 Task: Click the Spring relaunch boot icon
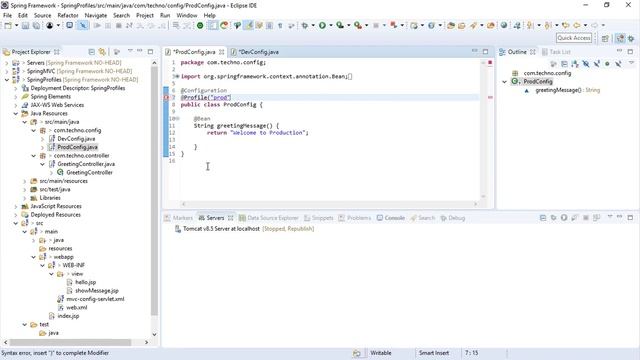tap(224, 25)
